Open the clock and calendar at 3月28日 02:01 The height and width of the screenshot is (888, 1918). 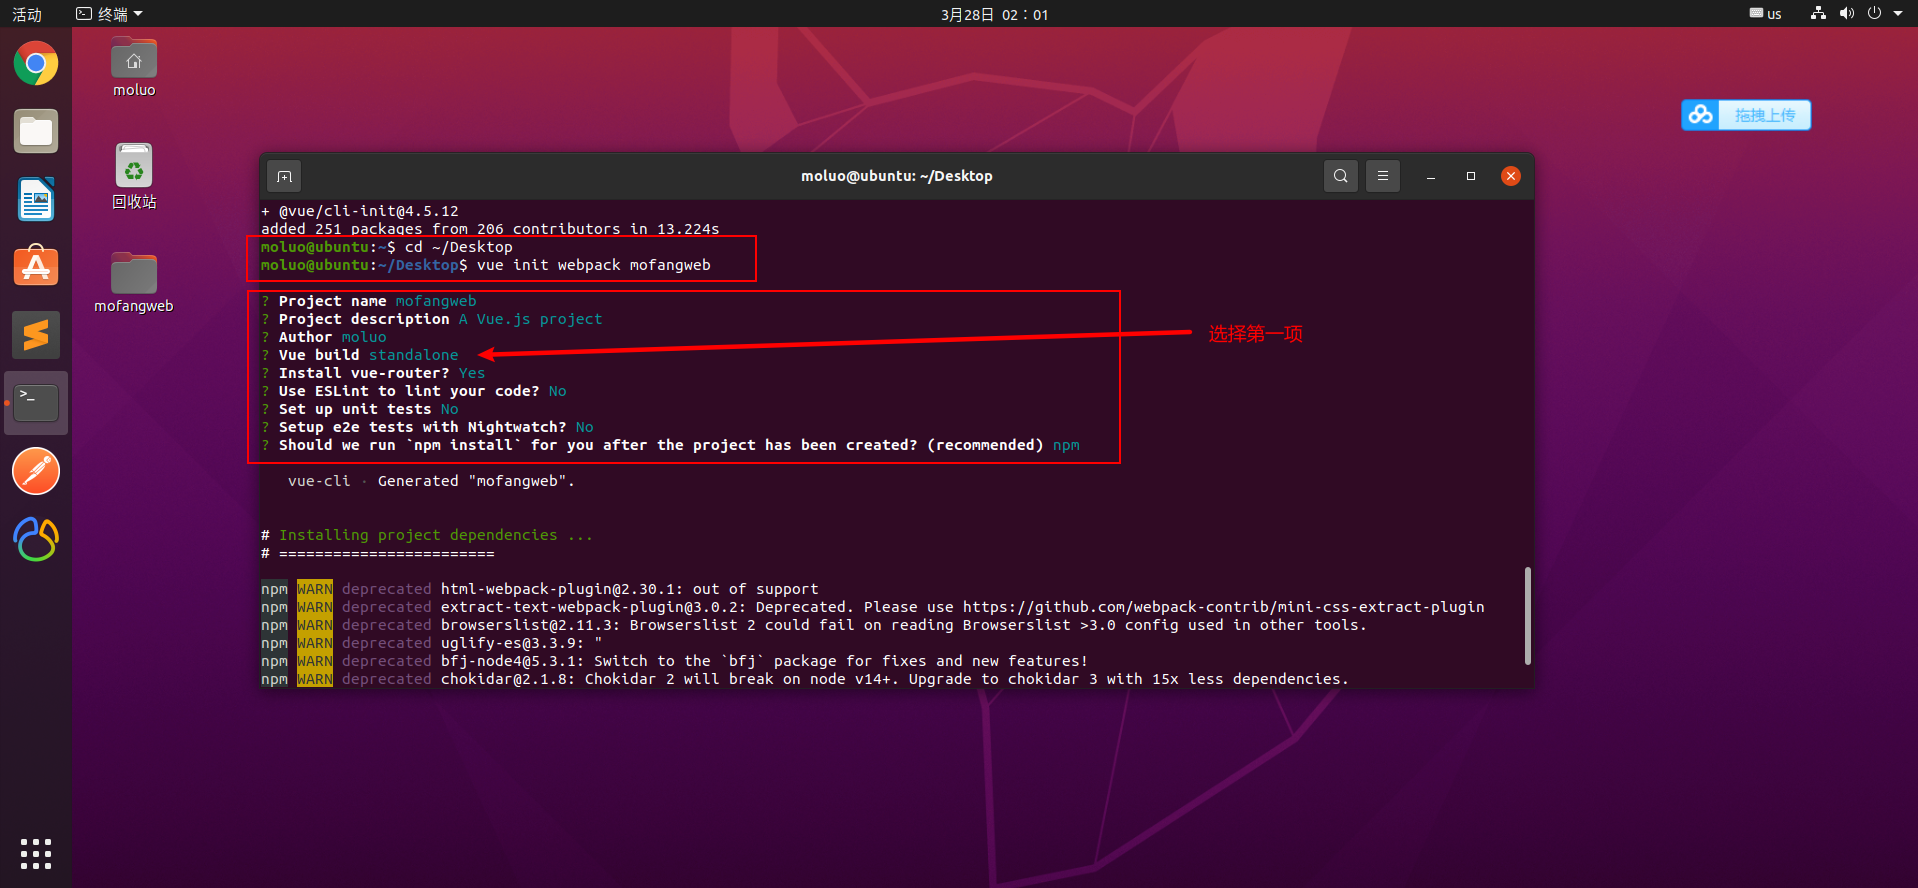coord(994,14)
